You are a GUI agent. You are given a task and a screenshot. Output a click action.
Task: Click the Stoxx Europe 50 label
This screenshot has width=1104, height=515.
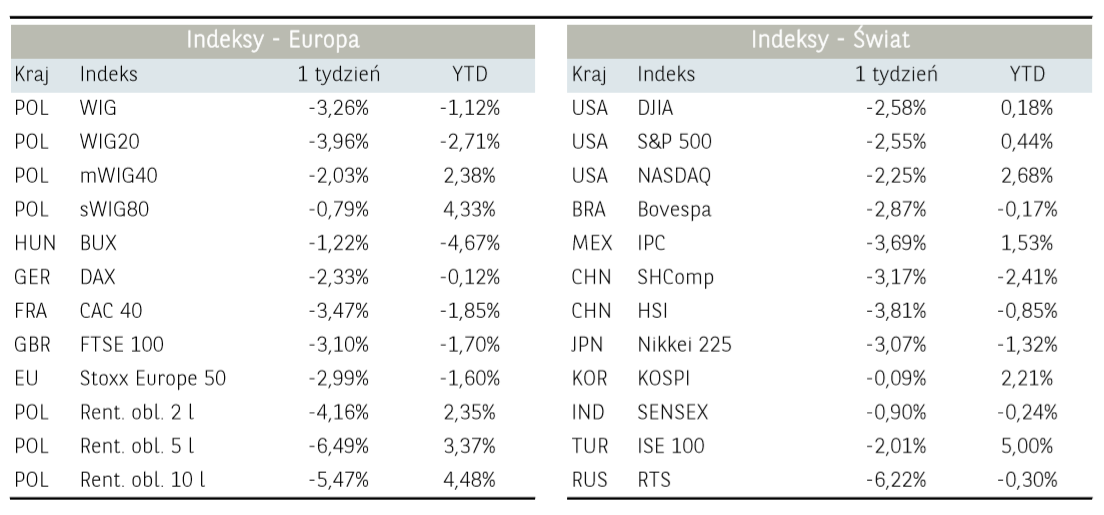pos(152,379)
